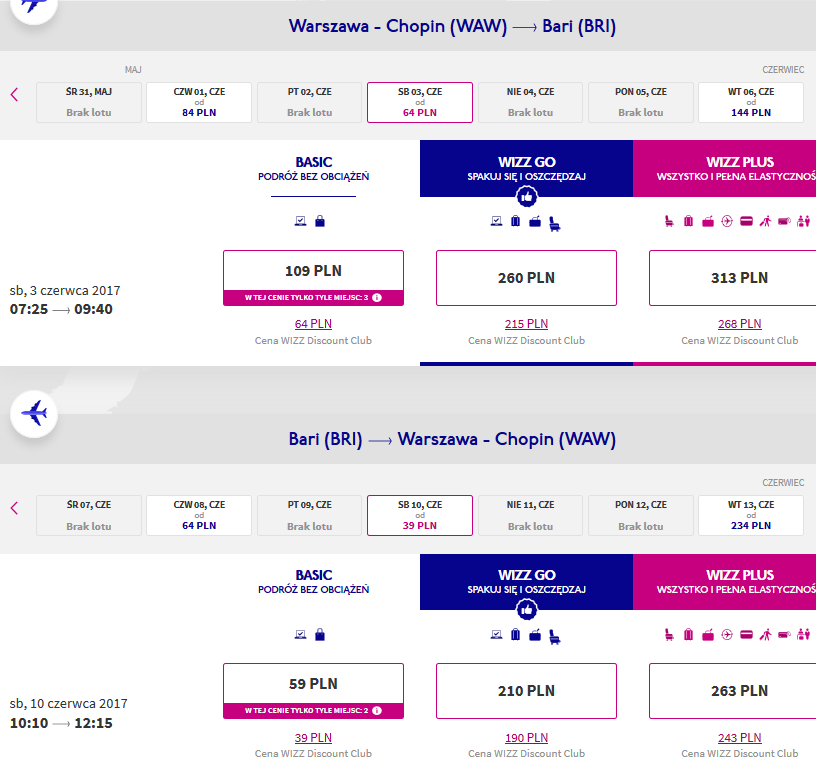Click the pink seat icon under outbound WIZZ PLUS

669,221
